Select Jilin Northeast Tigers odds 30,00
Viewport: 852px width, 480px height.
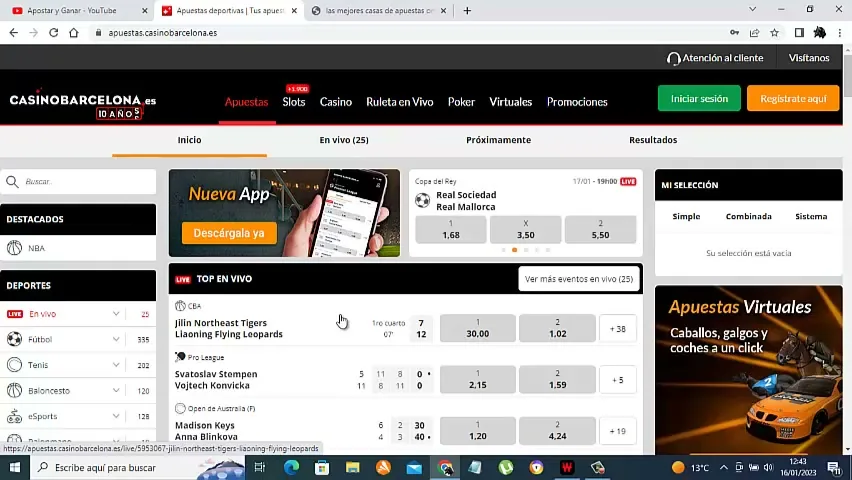[478, 328]
